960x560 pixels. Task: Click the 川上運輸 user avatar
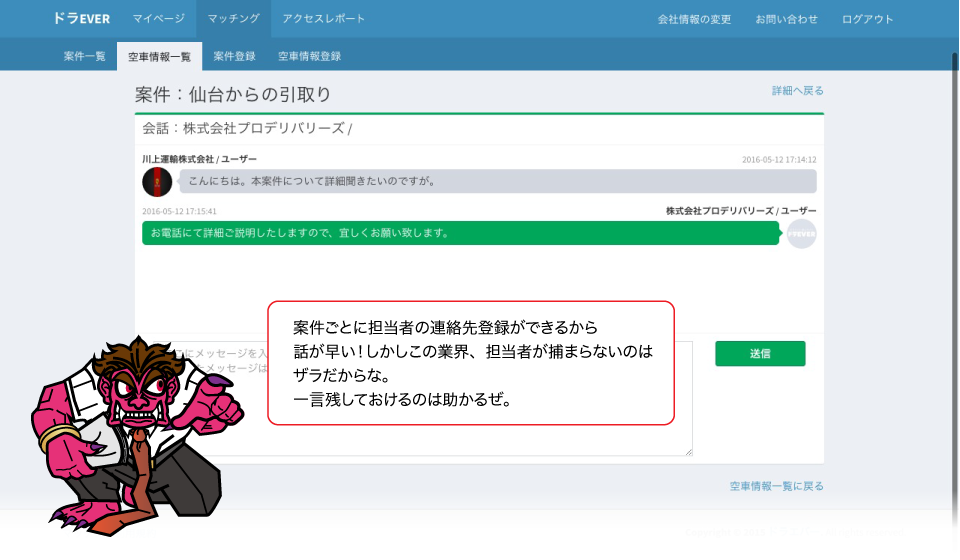(x=157, y=182)
